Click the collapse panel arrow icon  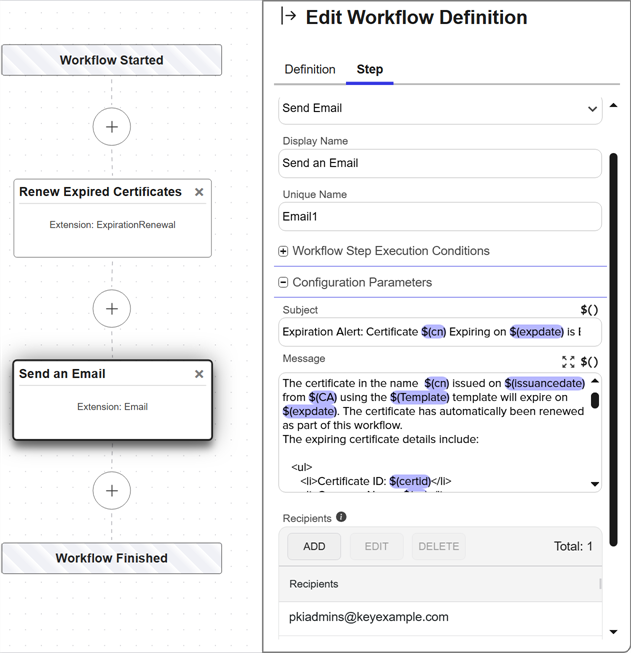tap(289, 16)
